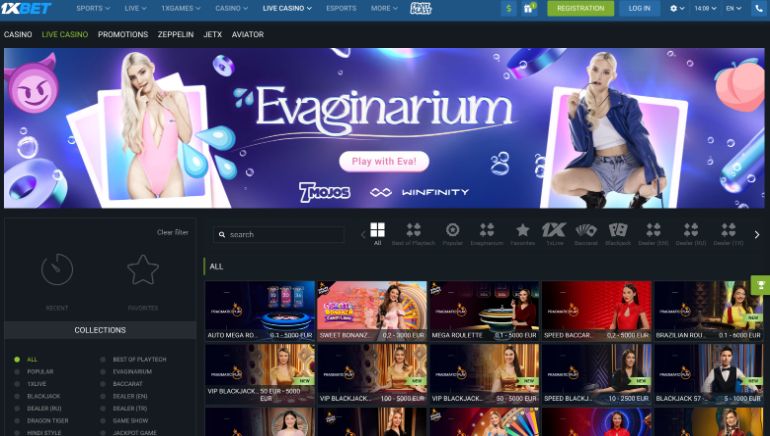Open Speed Baccarat game thumbnail
This screenshot has width=770, height=436.
tap(597, 311)
